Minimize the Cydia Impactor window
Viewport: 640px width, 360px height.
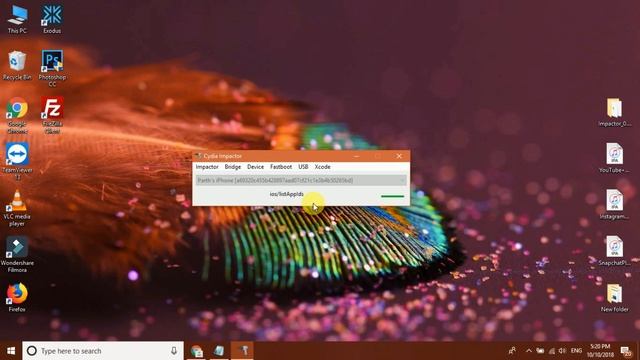click(357, 156)
